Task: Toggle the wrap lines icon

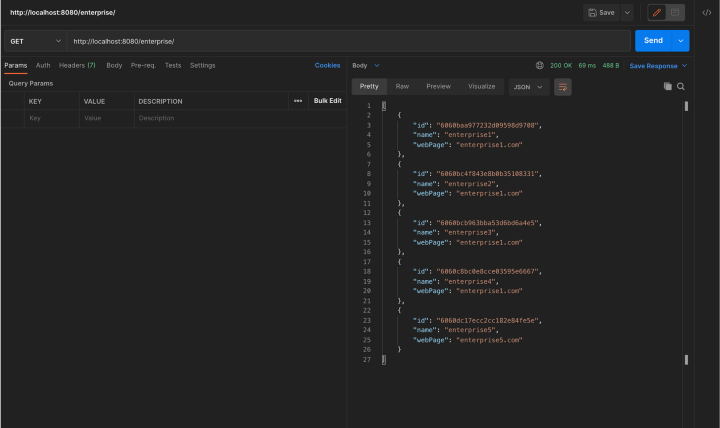Action: point(562,87)
